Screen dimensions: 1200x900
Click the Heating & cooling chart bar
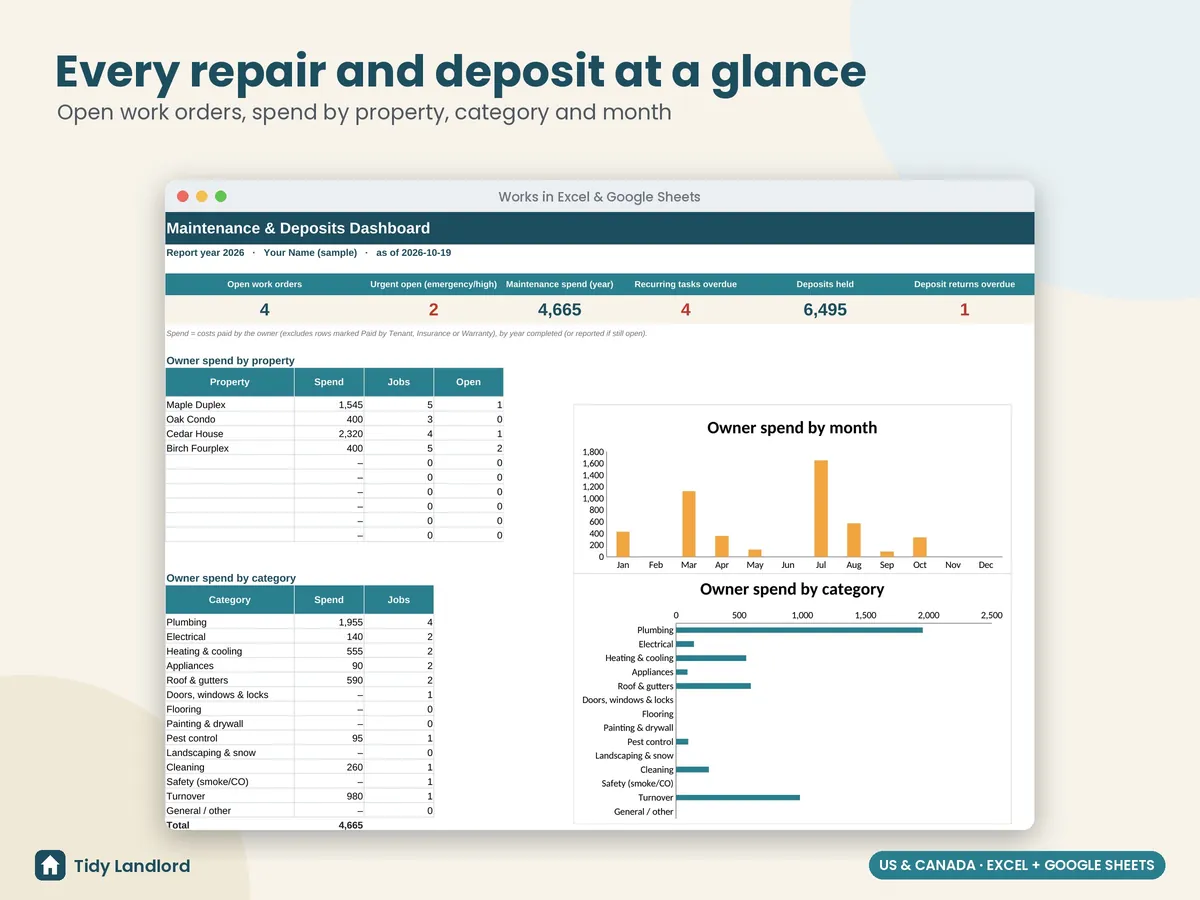pos(712,658)
